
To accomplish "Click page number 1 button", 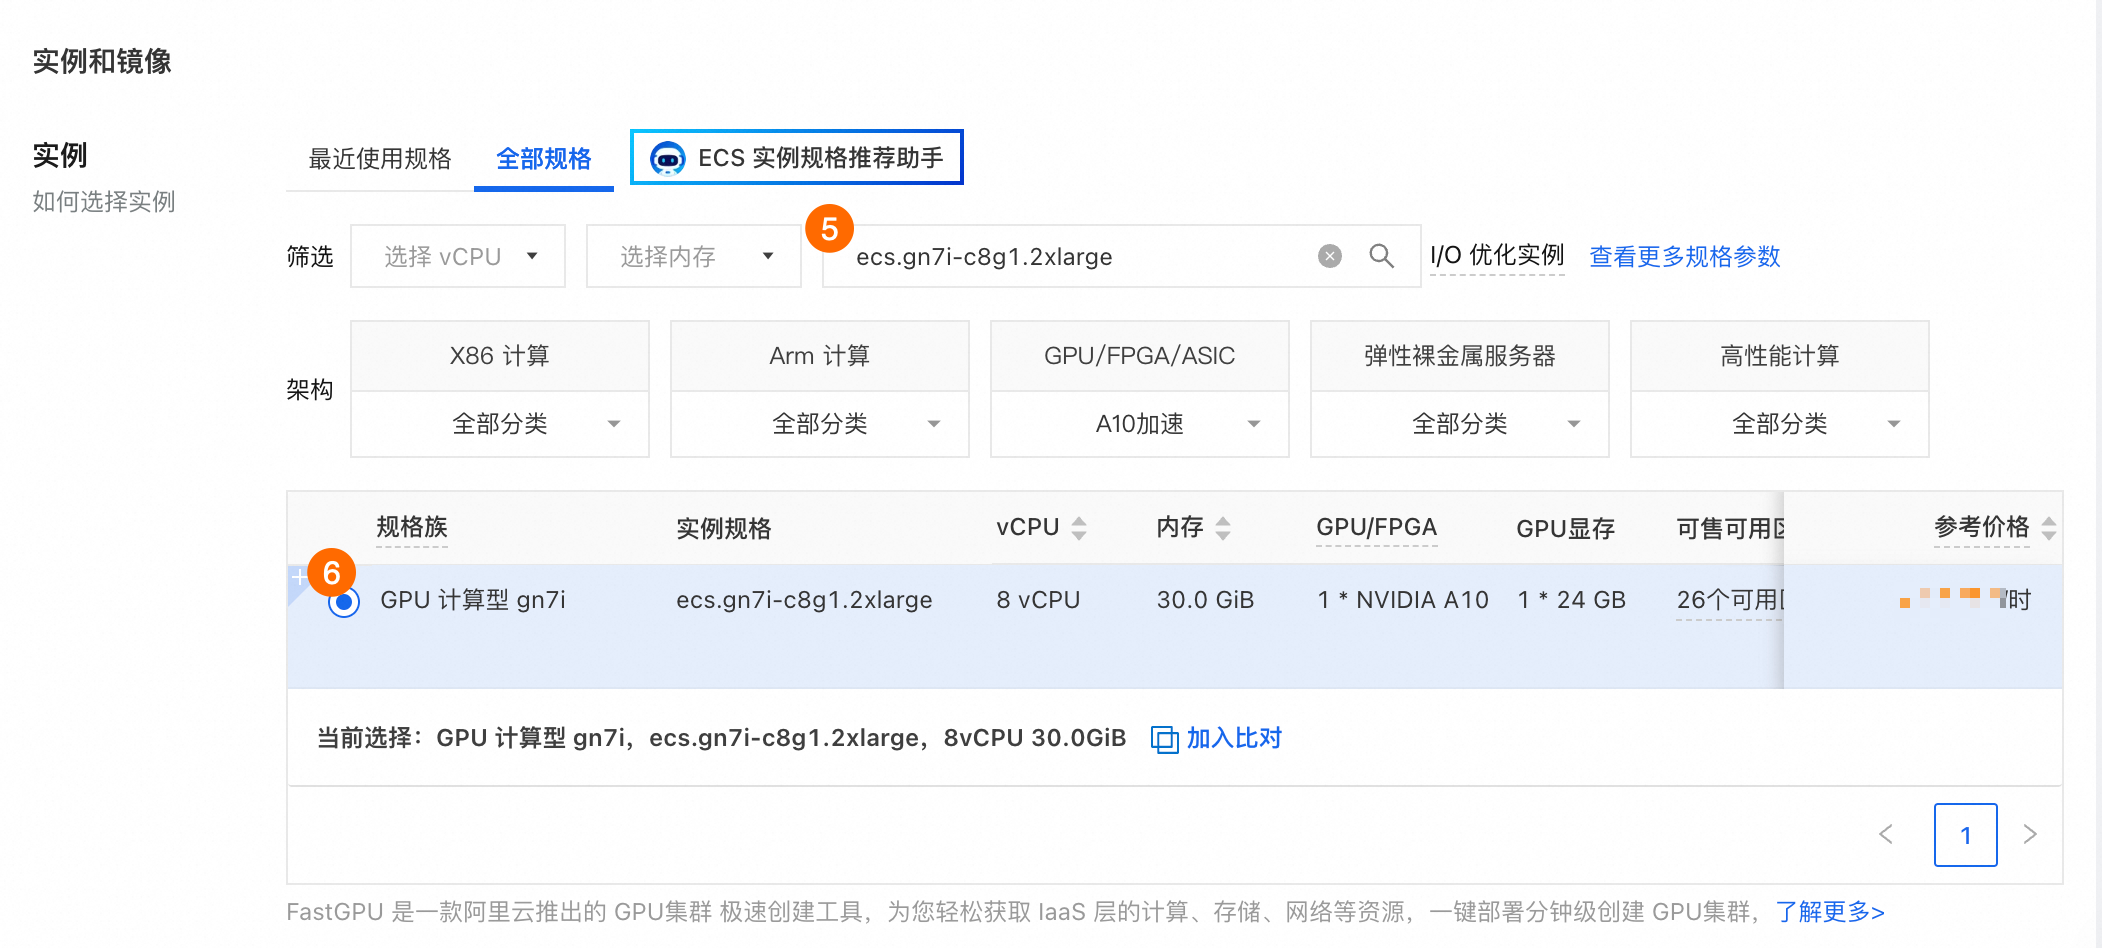I will pyautogui.click(x=1966, y=835).
